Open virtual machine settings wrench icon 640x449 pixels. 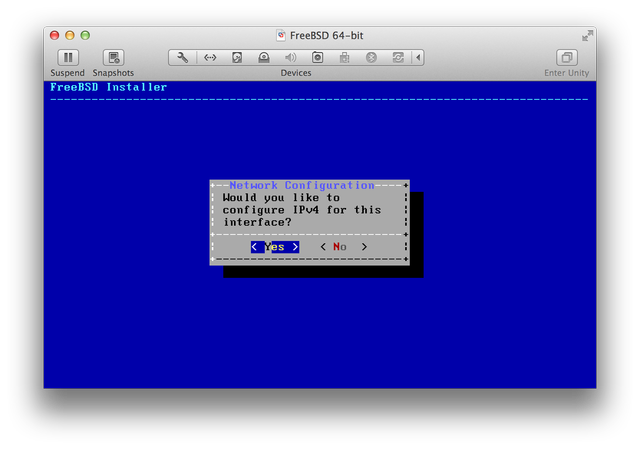coord(182,58)
